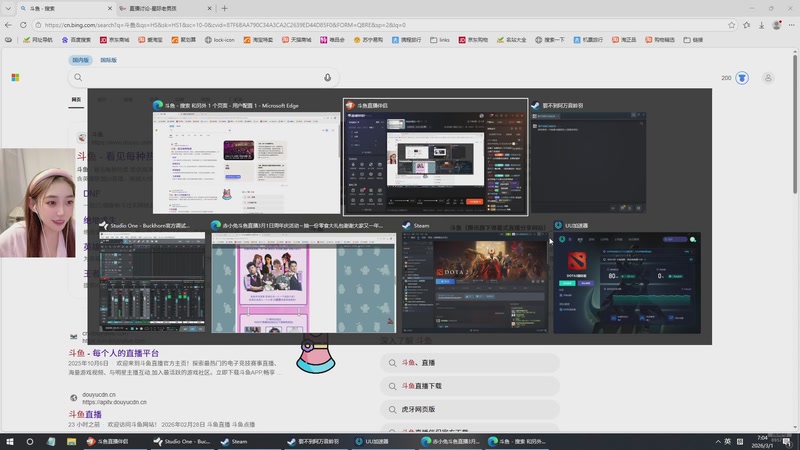Select the 国内版 Bing version tab
Screen dimensions: 800x450
pos(80,60)
